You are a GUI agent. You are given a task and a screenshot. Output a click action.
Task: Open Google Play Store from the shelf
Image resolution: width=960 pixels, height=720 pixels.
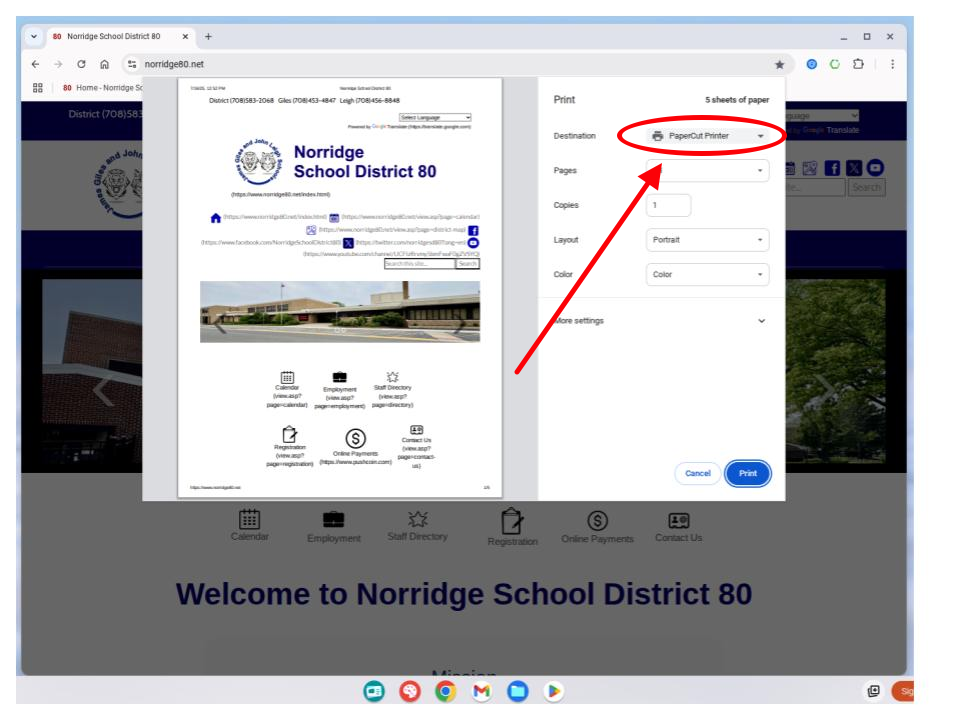coord(553,691)
